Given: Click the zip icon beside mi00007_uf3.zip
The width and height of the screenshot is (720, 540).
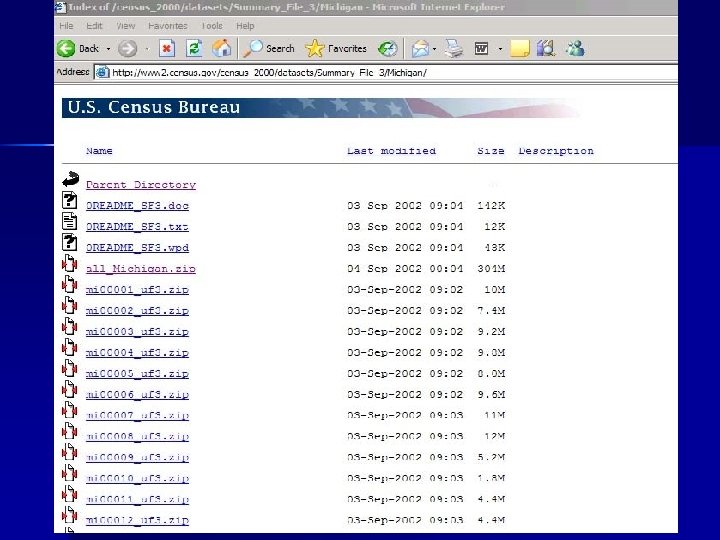Looking at the screenshot, I should click(x=69, y=410).
